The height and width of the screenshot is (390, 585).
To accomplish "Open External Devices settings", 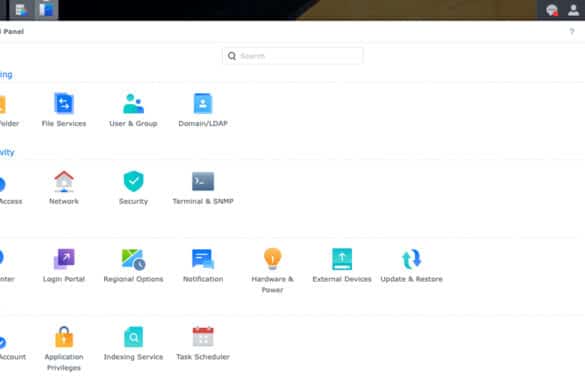I will click(342, 265).
